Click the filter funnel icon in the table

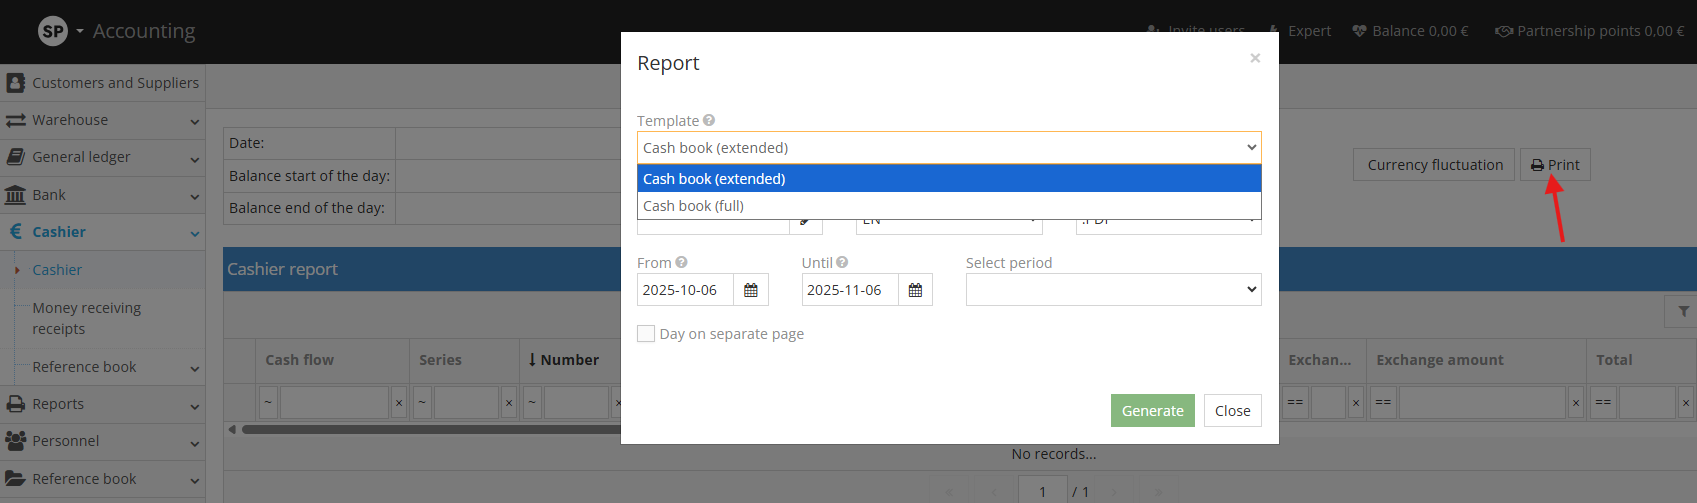click(x=1683, y=312)
